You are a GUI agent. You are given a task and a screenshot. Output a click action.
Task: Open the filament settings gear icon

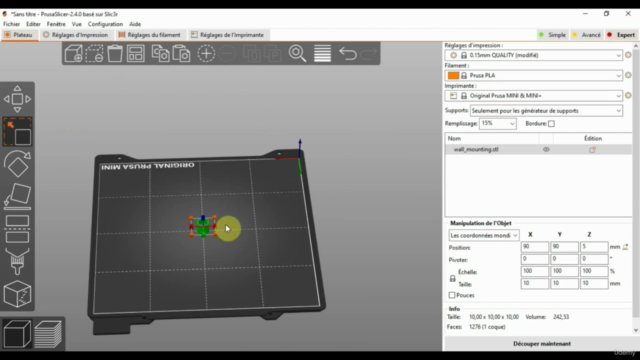[x=628, y=75]
